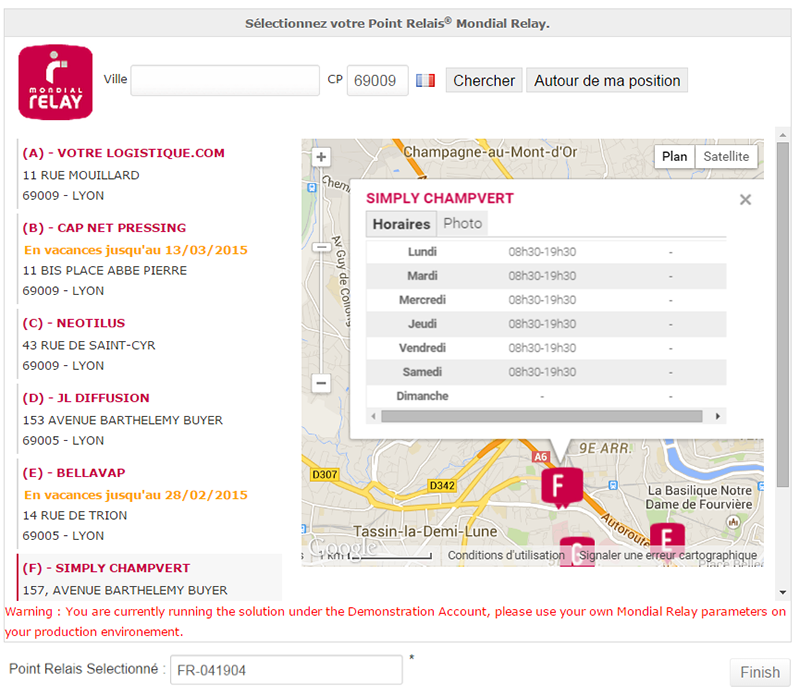The width and height of the screenshot is (800, 697).
Task: Click the D307 road label on map
Action: [324, 475]
